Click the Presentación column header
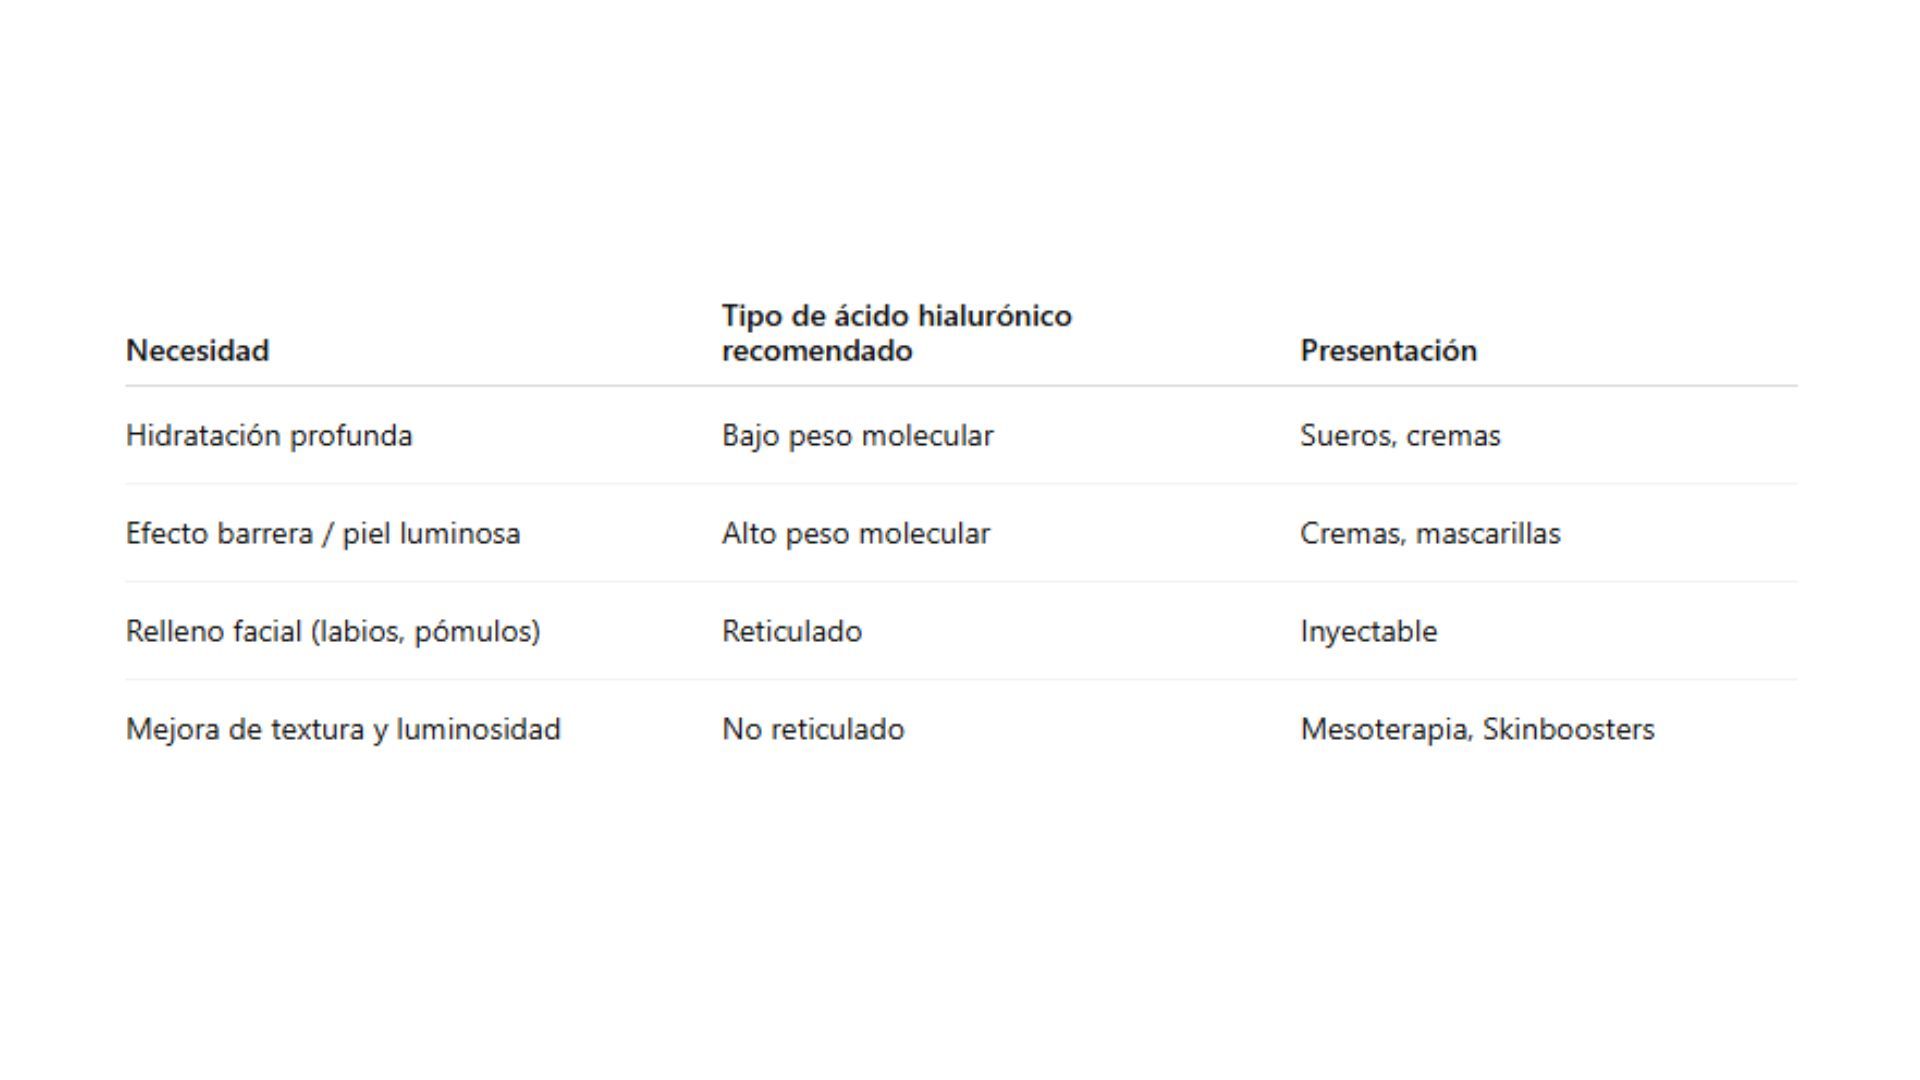The height and width of the screenshot is (1080, 1920). coord(1388,350)
